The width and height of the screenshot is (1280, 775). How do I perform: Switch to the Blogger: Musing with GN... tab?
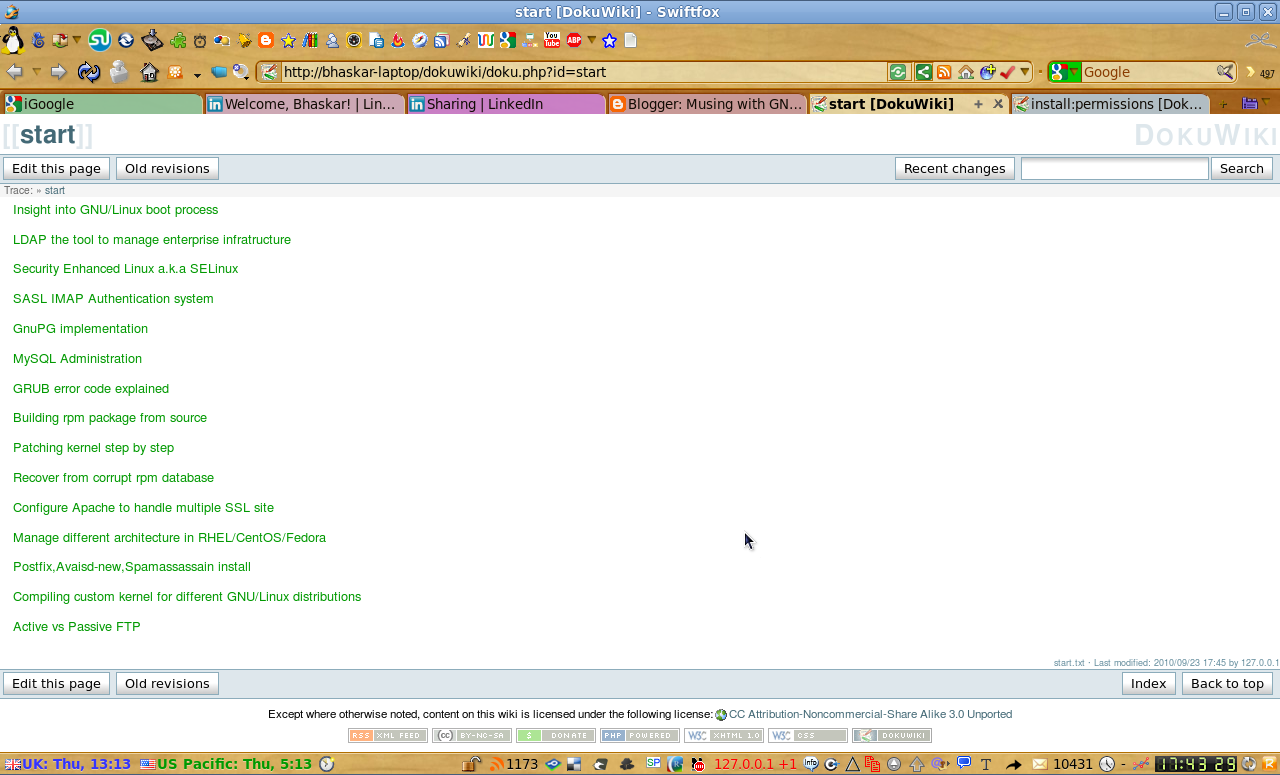(707, 104)
